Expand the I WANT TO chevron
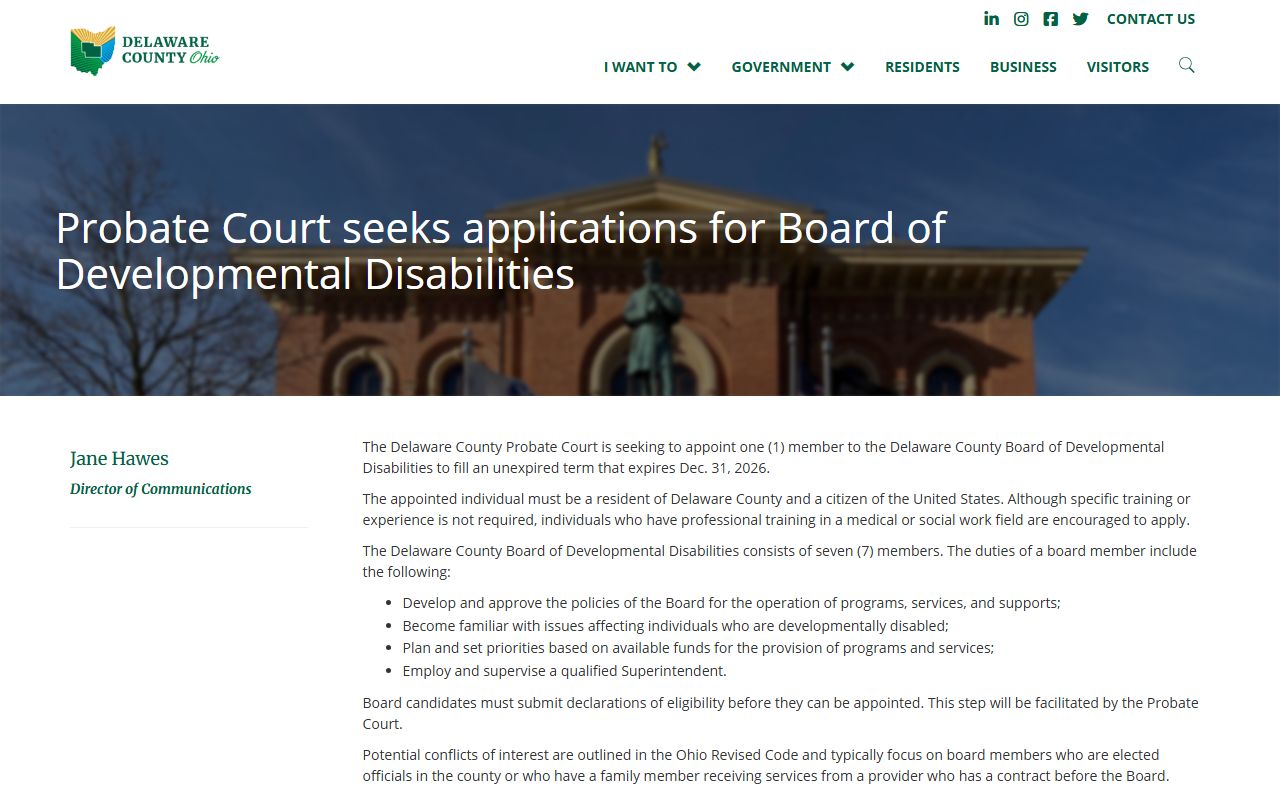Screen dimensions: 1280x800 (694, 67)
